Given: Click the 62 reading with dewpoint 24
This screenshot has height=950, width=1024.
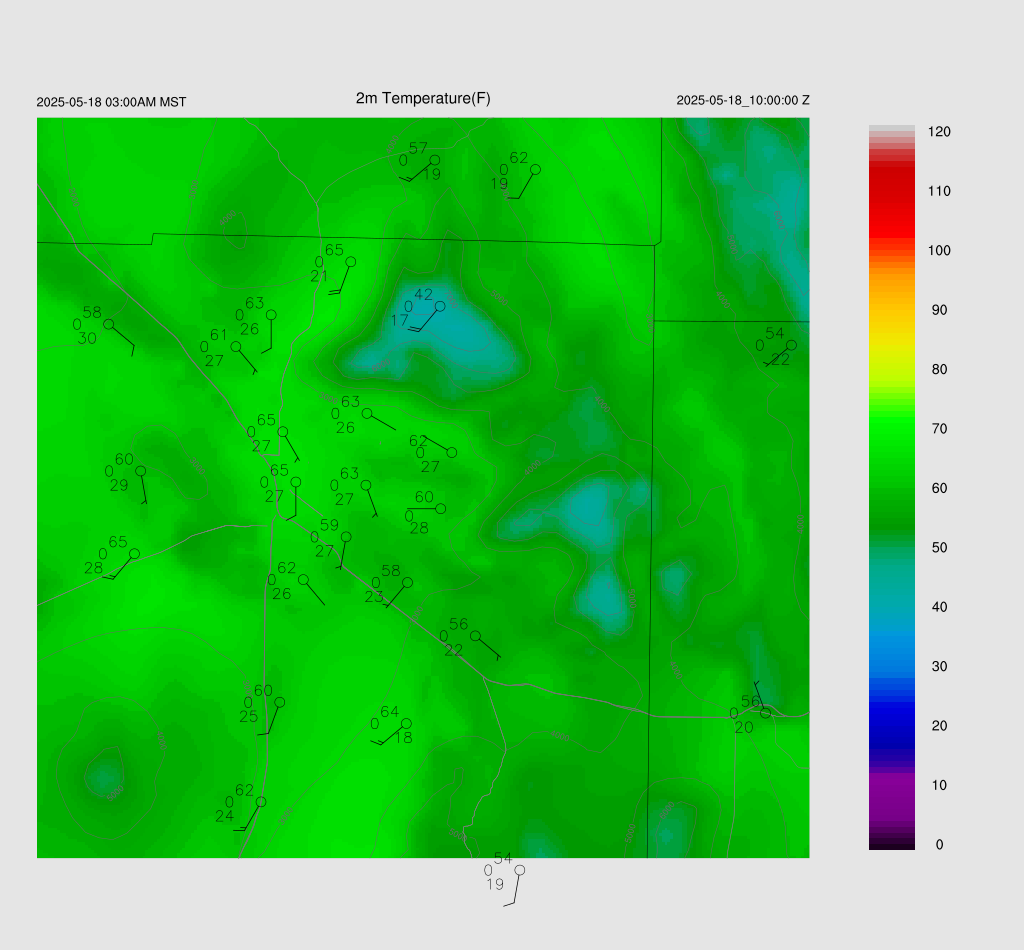Looking at the screenshot, I should click(244, 791).
